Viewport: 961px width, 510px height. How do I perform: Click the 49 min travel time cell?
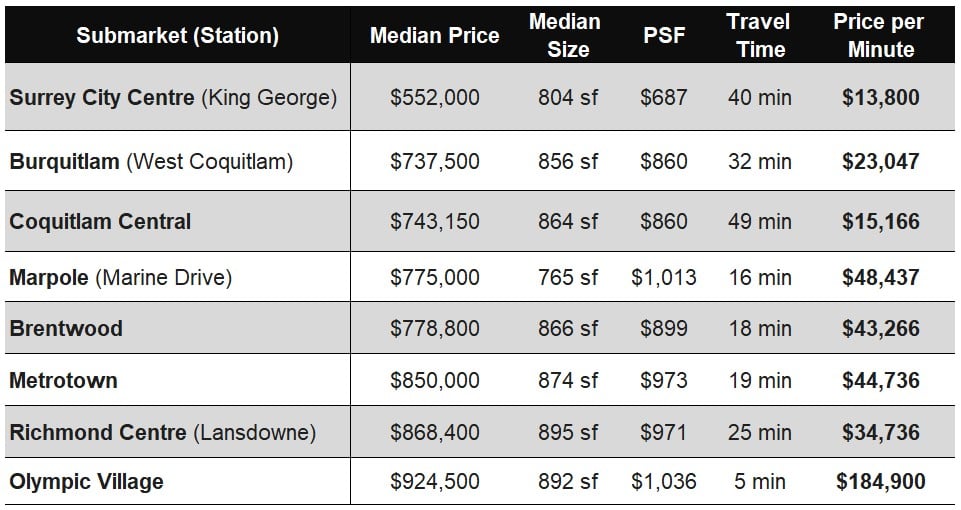759,222
